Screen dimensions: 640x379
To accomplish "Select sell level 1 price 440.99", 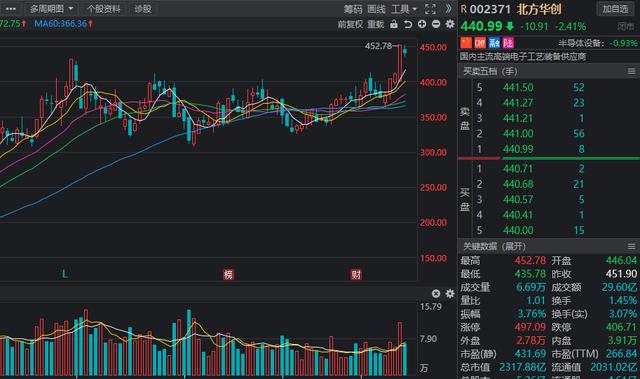I will (518, 149).
